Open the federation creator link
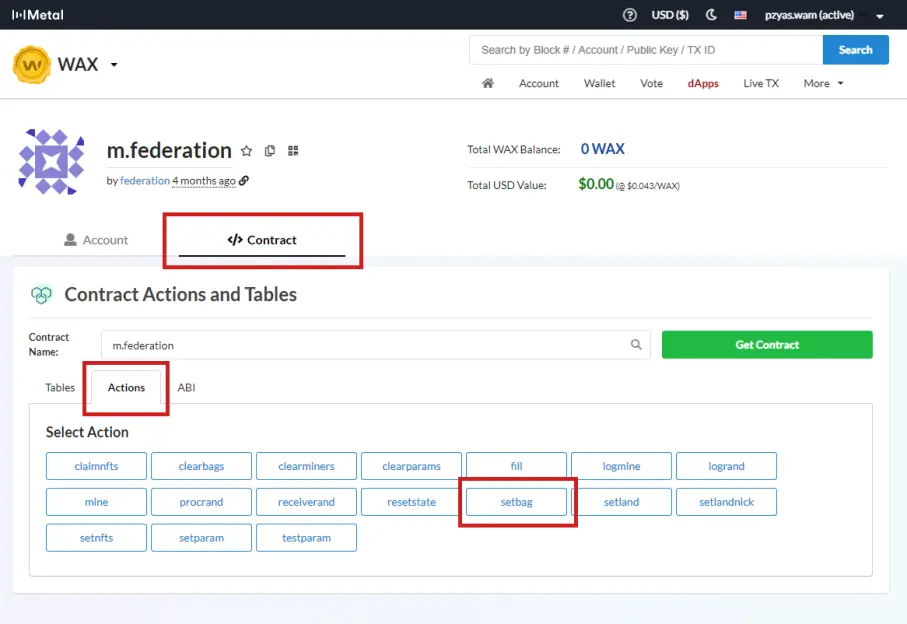 [145, 180]
